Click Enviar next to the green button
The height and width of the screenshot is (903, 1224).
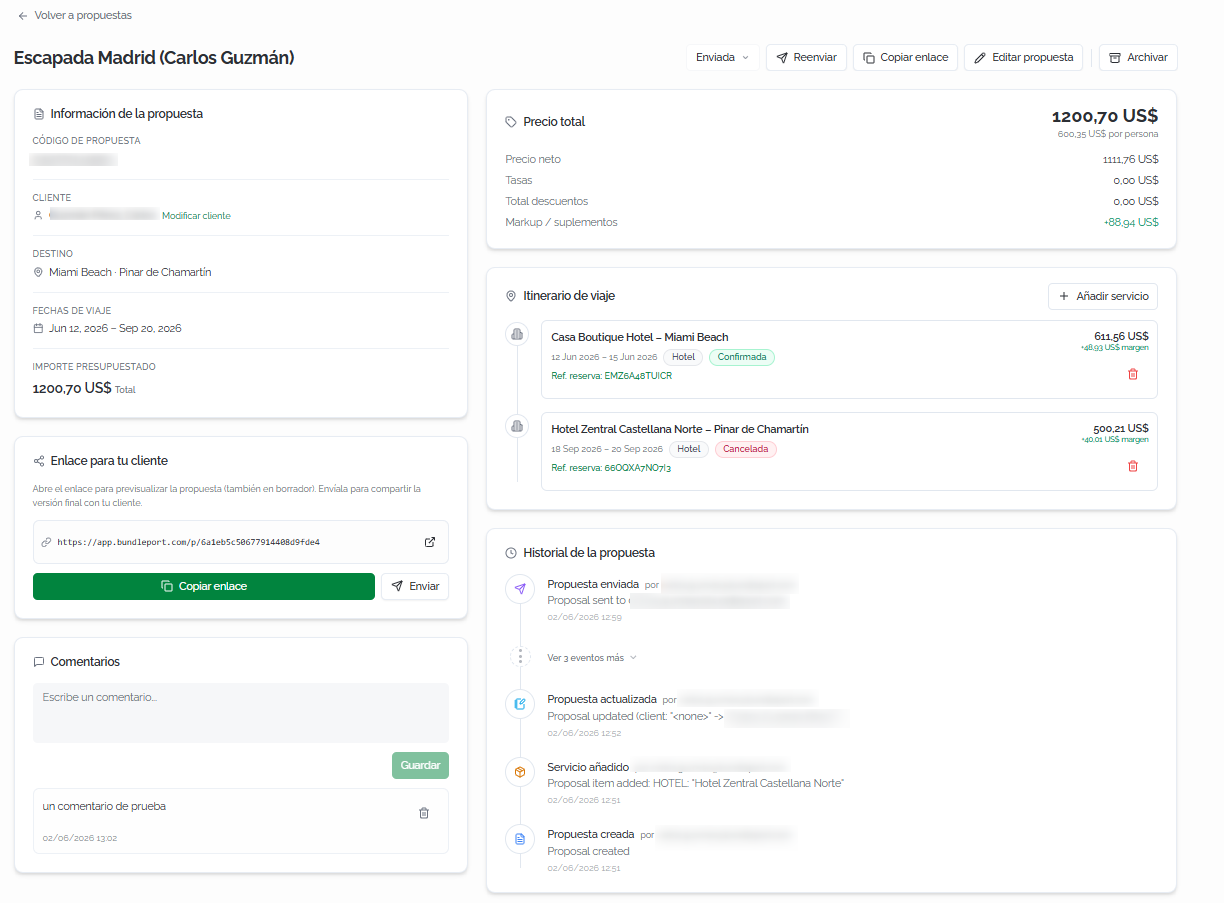click(x=415, y=586)
